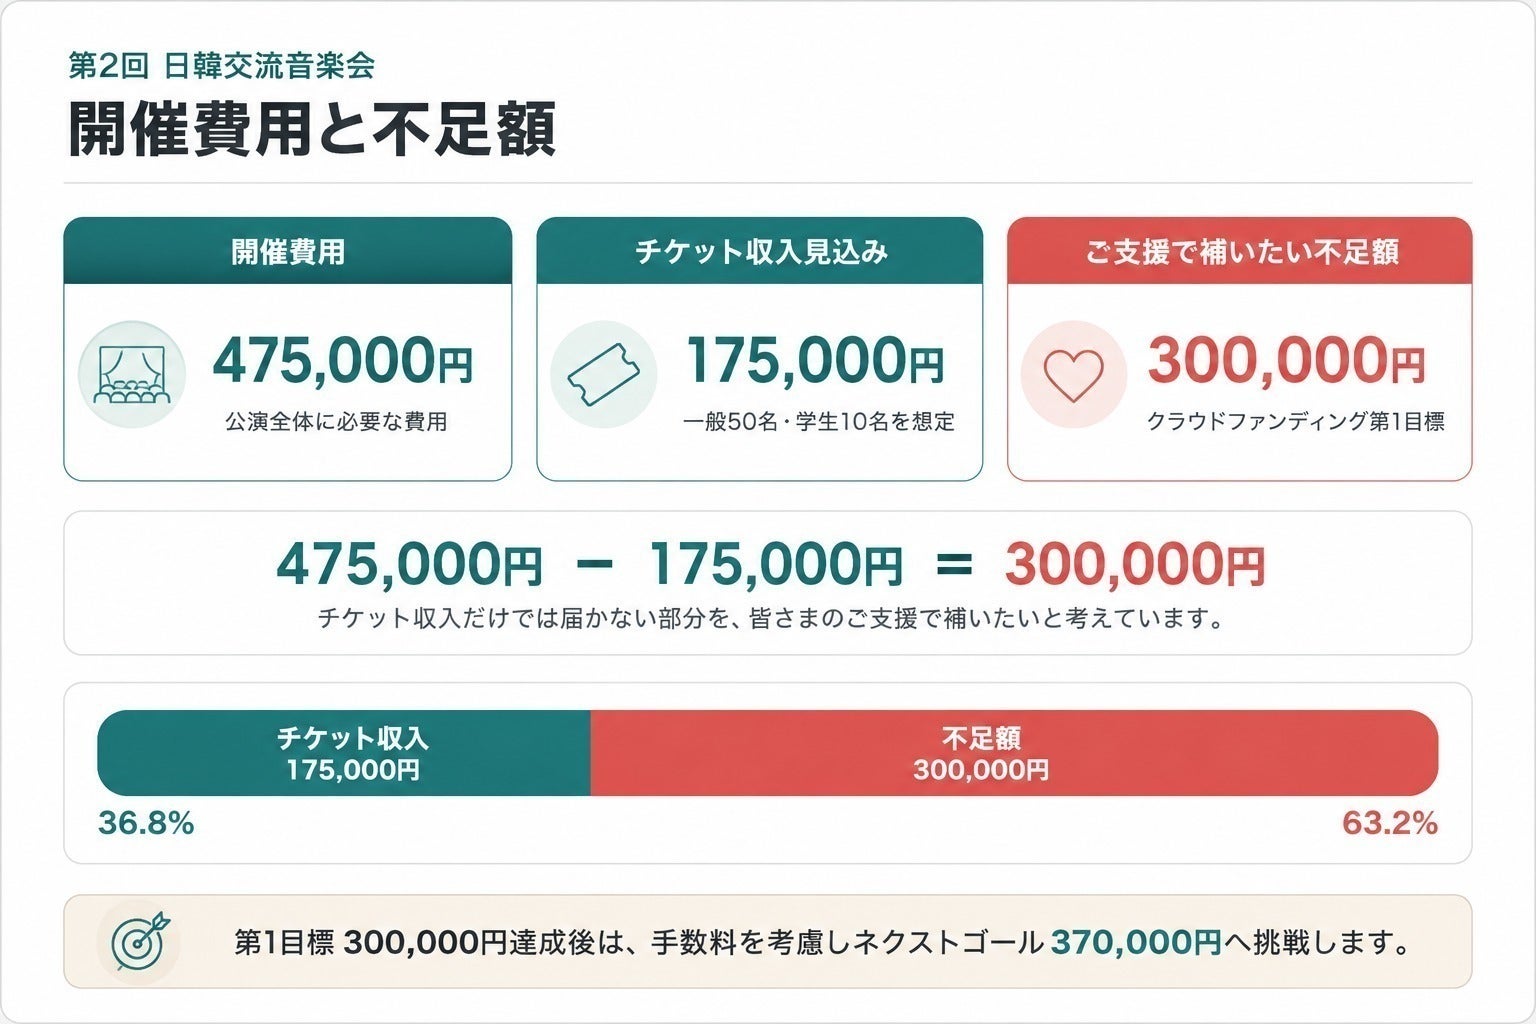
Task: Click 一般50名・学生10名を想定 caption
Action: 819,421
